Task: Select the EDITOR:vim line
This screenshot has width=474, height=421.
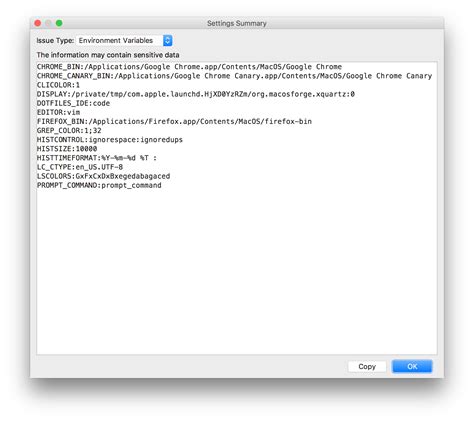Action: coord(58,112)
